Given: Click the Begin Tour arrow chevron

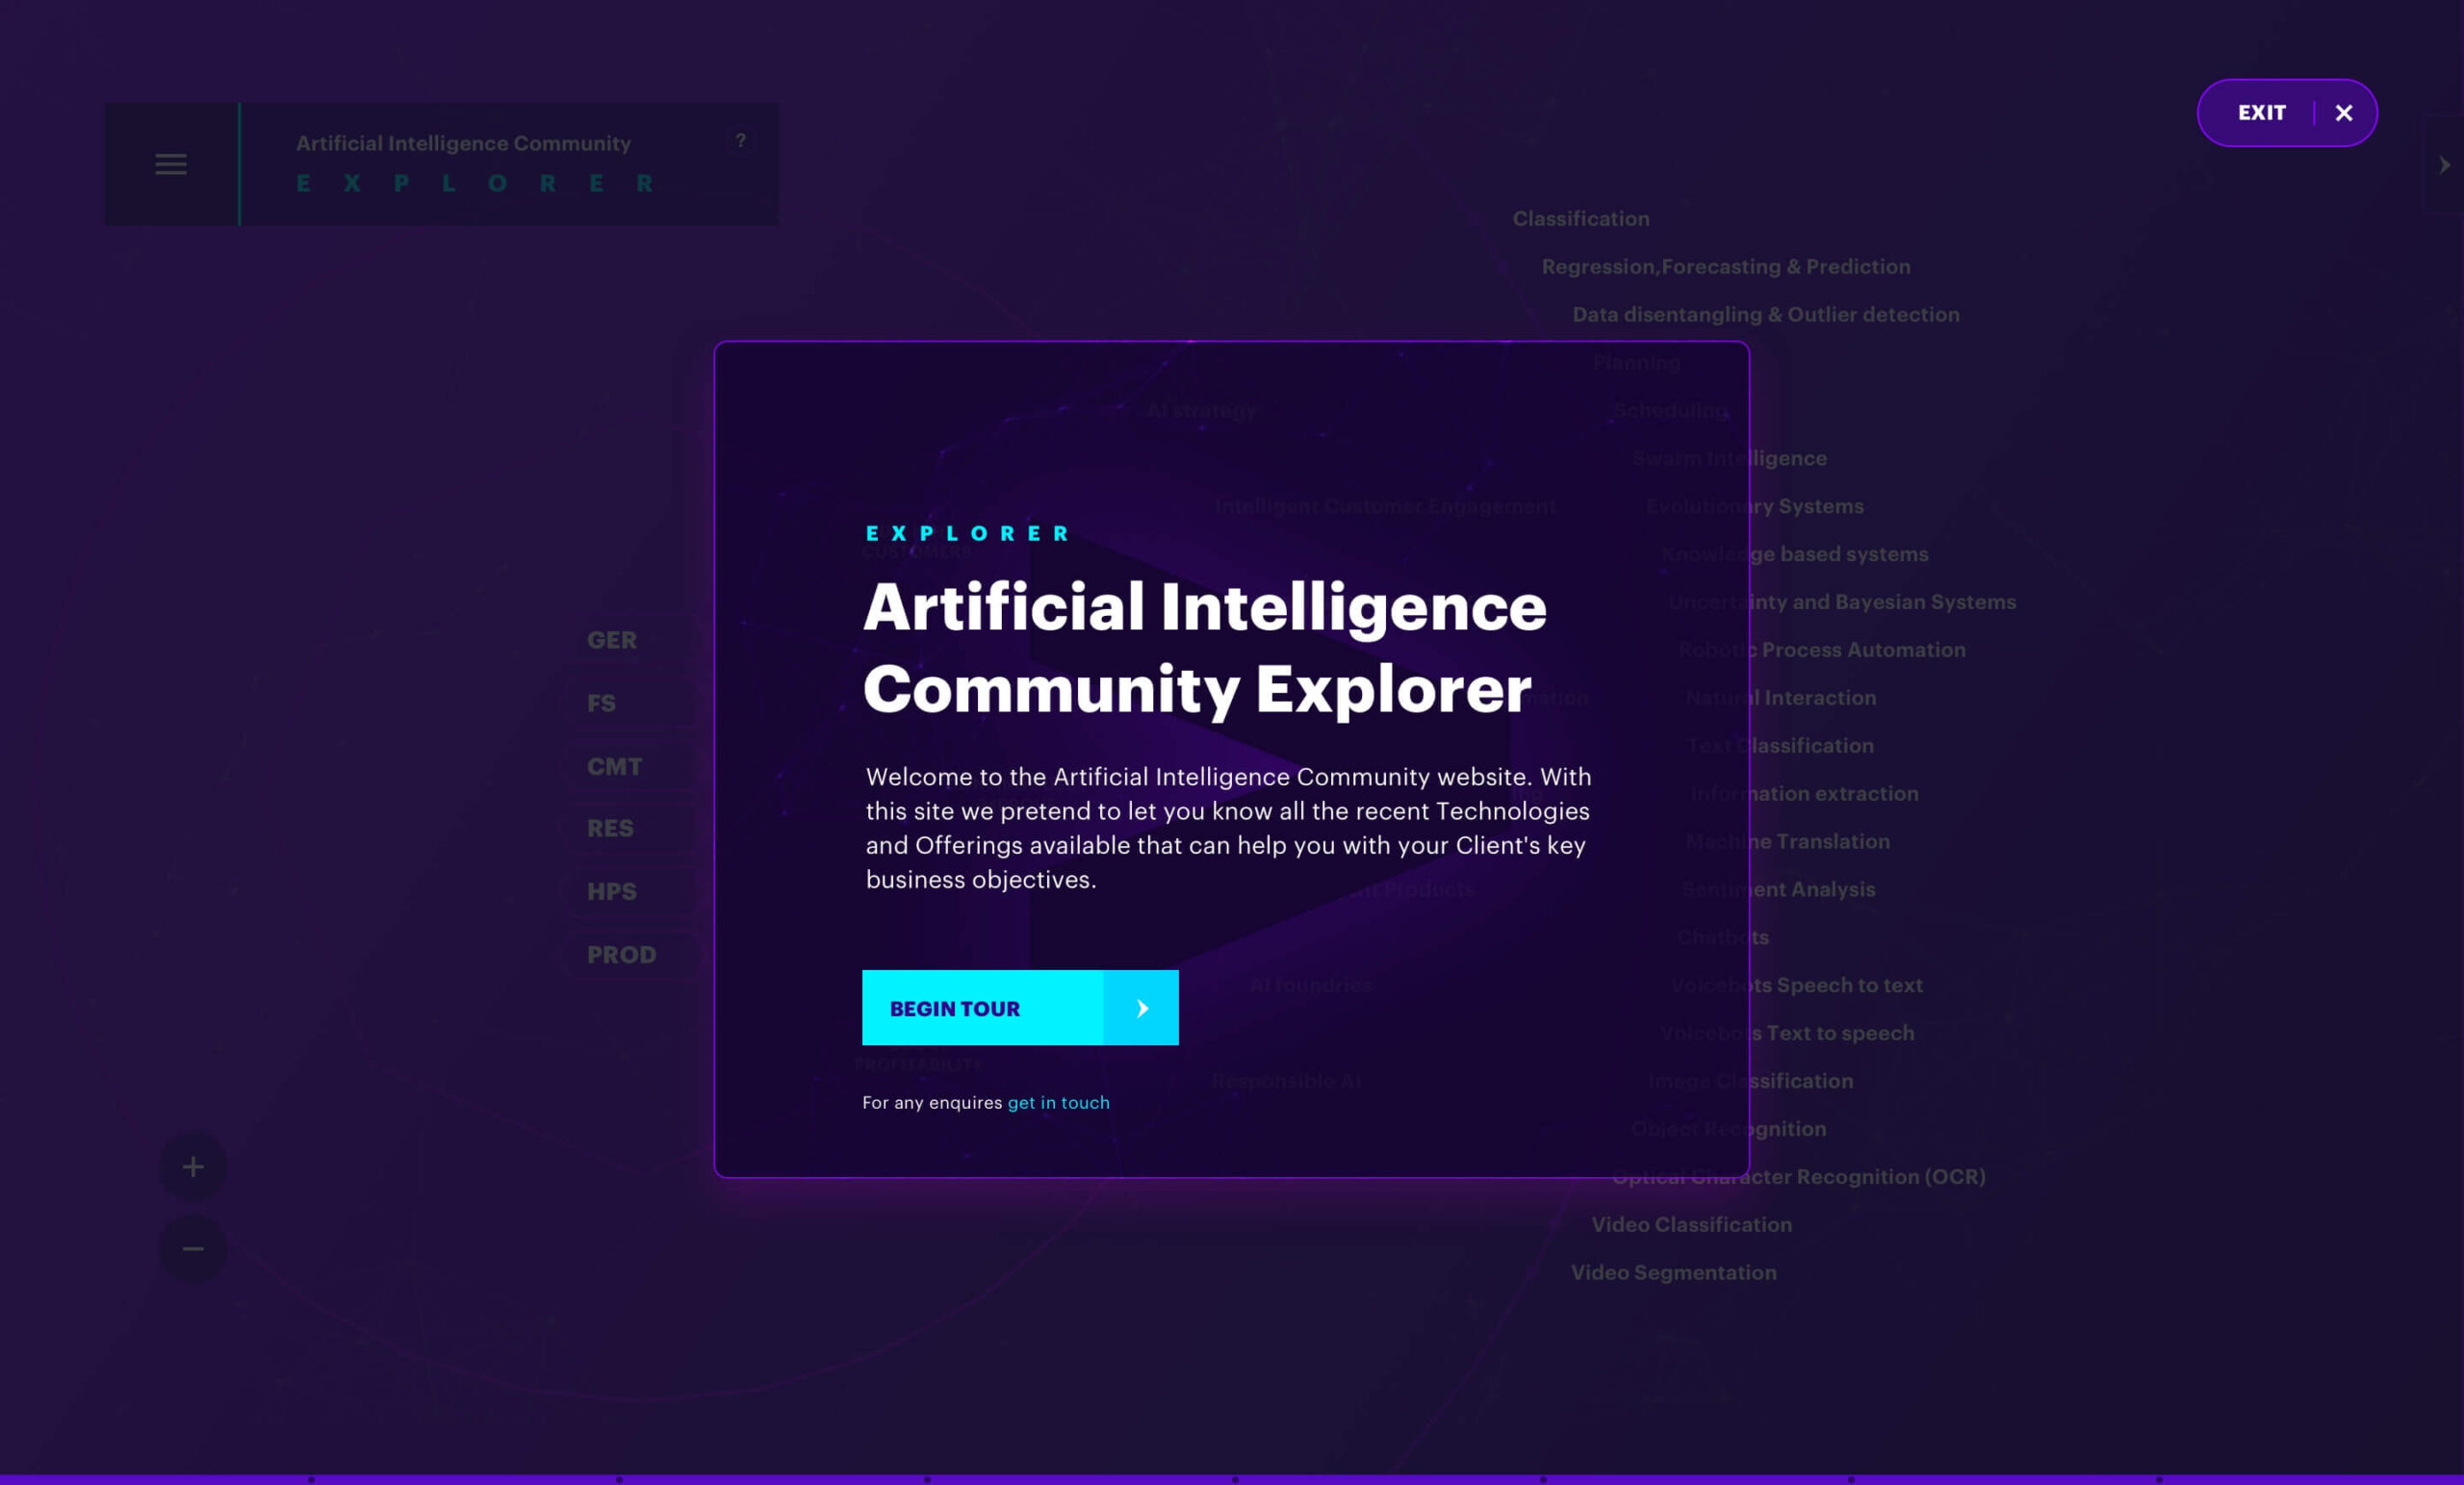Looking at the screenshot, I should pyautogui.click(x=1141, y=1008).
